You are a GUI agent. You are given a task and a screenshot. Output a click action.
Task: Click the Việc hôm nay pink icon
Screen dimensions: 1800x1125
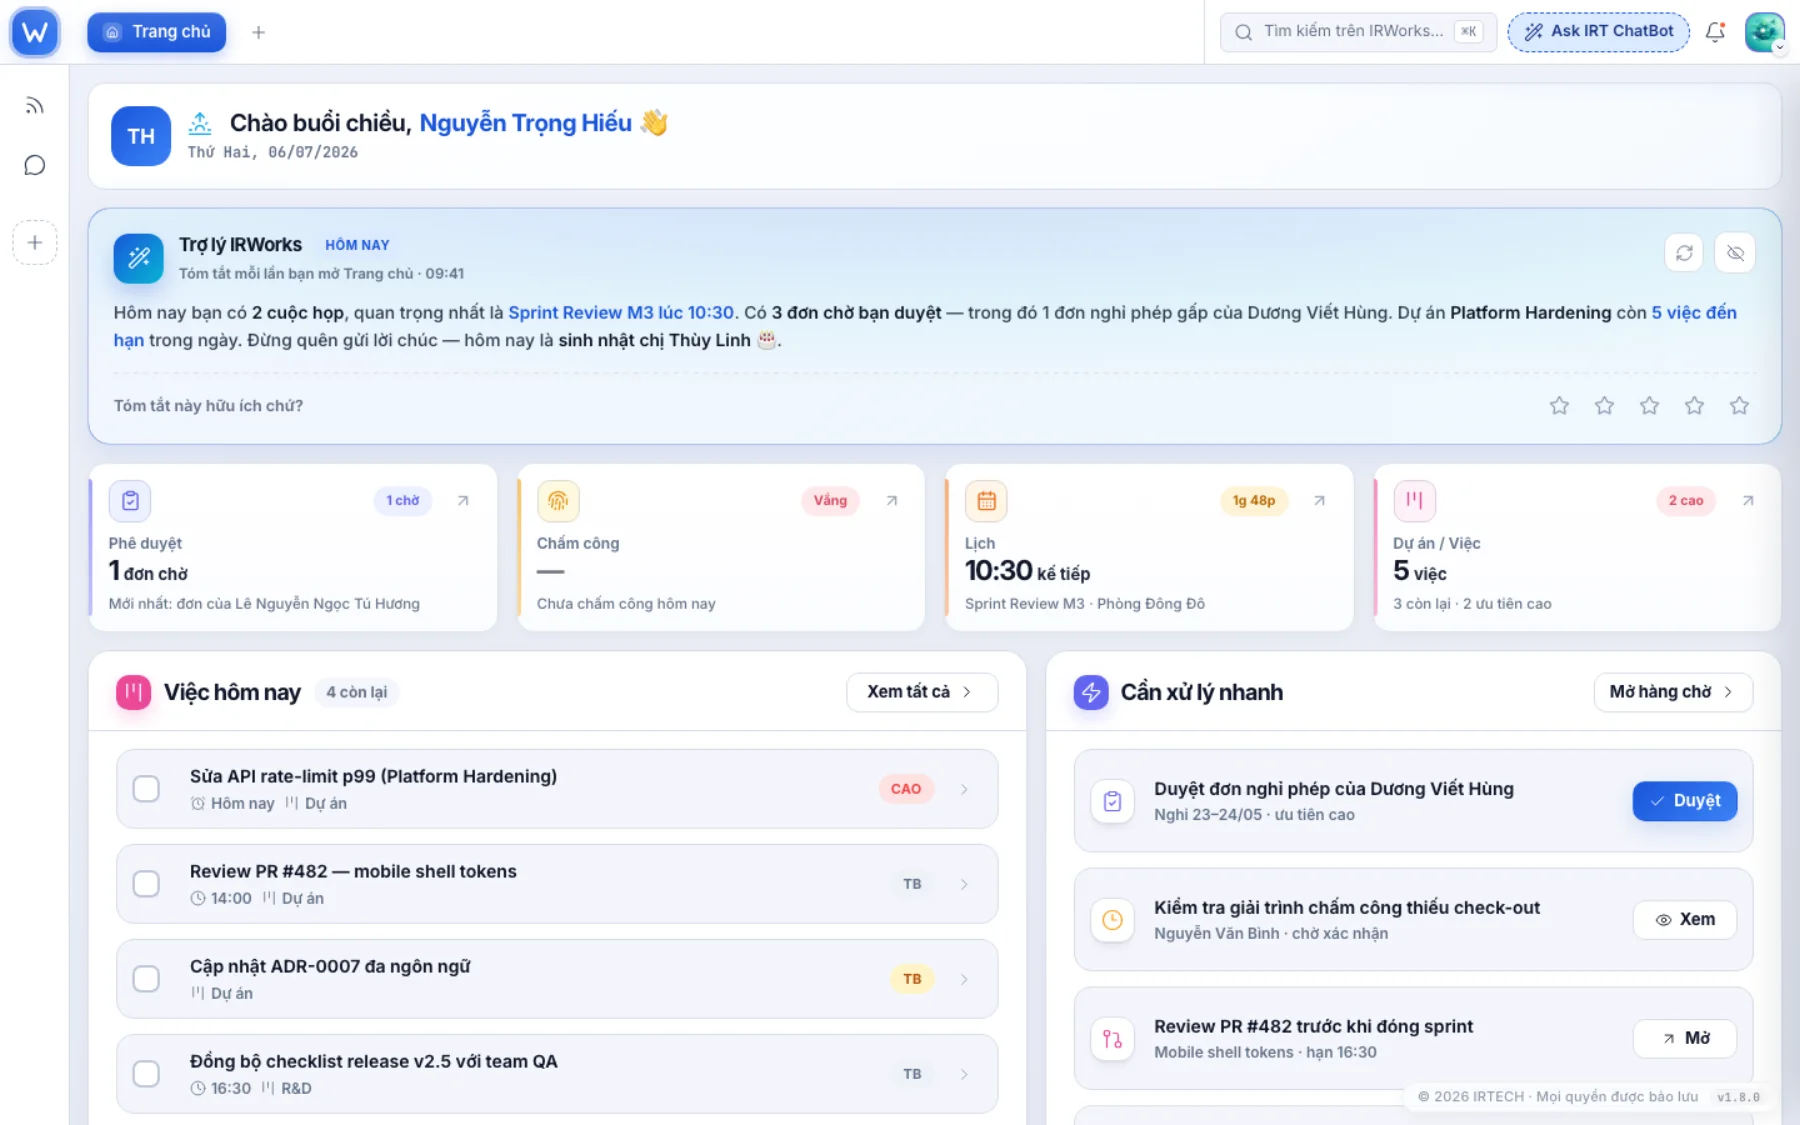[x=133, y=692]
